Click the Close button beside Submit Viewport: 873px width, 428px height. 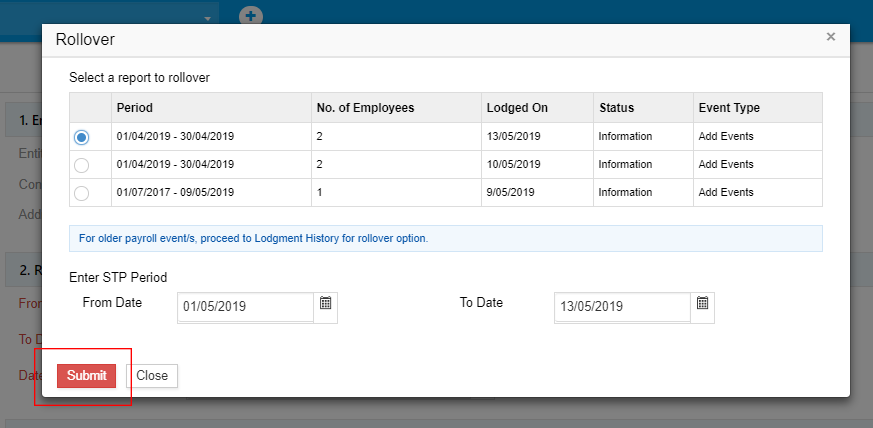(x=152, y=376)
